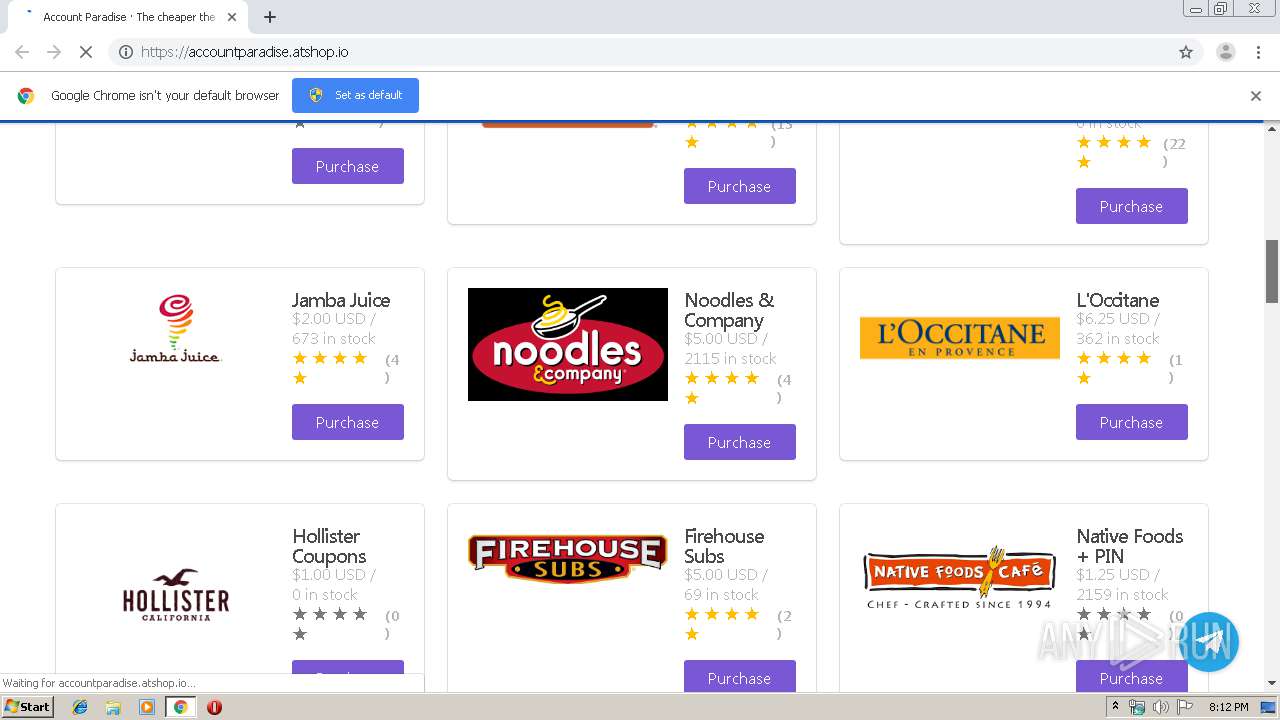
Task: Close the Account Paradise tab
Action: (231, 17)
